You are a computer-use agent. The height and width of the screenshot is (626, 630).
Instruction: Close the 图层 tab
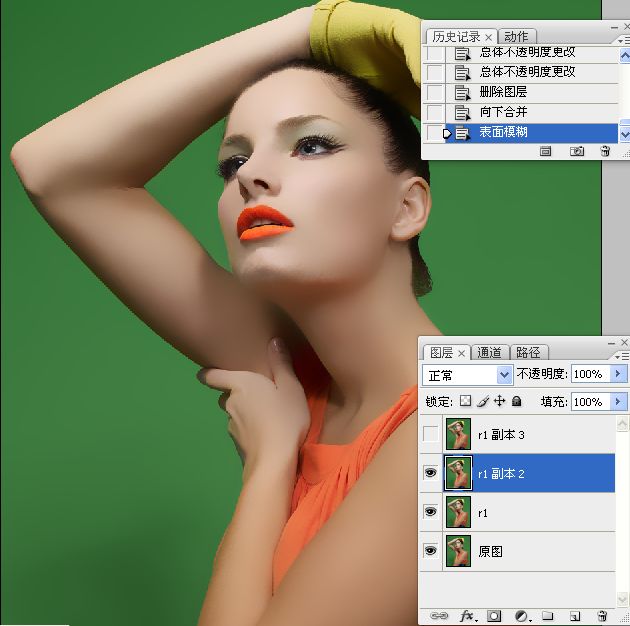[462, 354]
